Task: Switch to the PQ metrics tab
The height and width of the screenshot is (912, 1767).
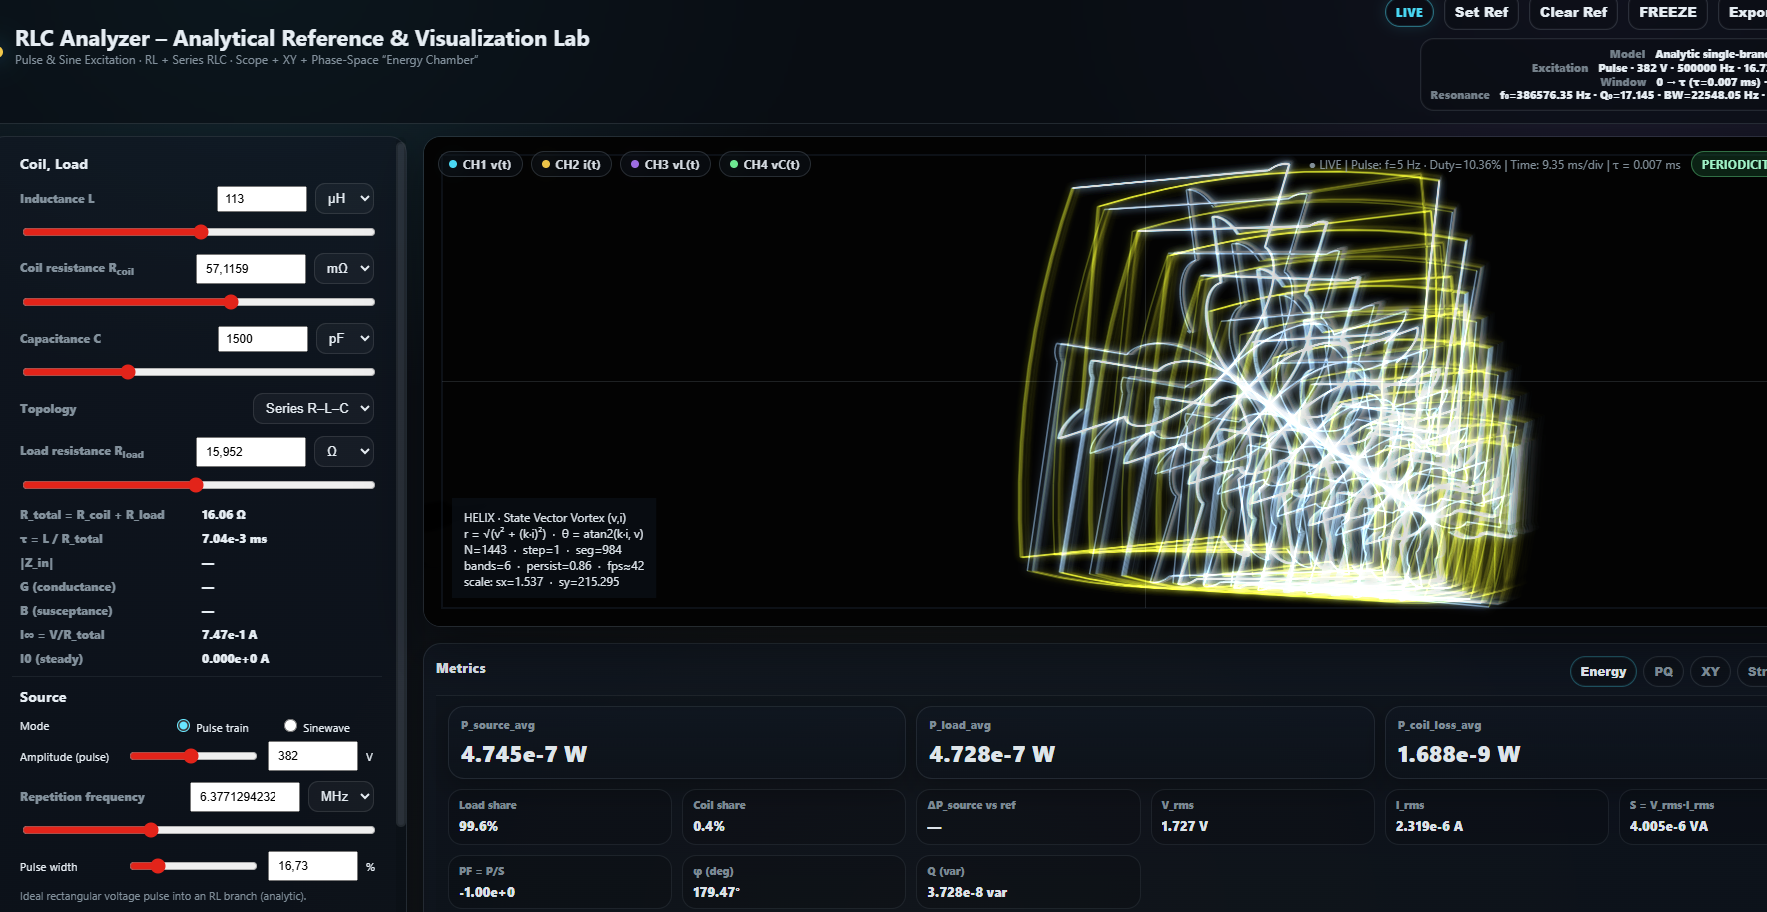Action: tap(1663, 672)
